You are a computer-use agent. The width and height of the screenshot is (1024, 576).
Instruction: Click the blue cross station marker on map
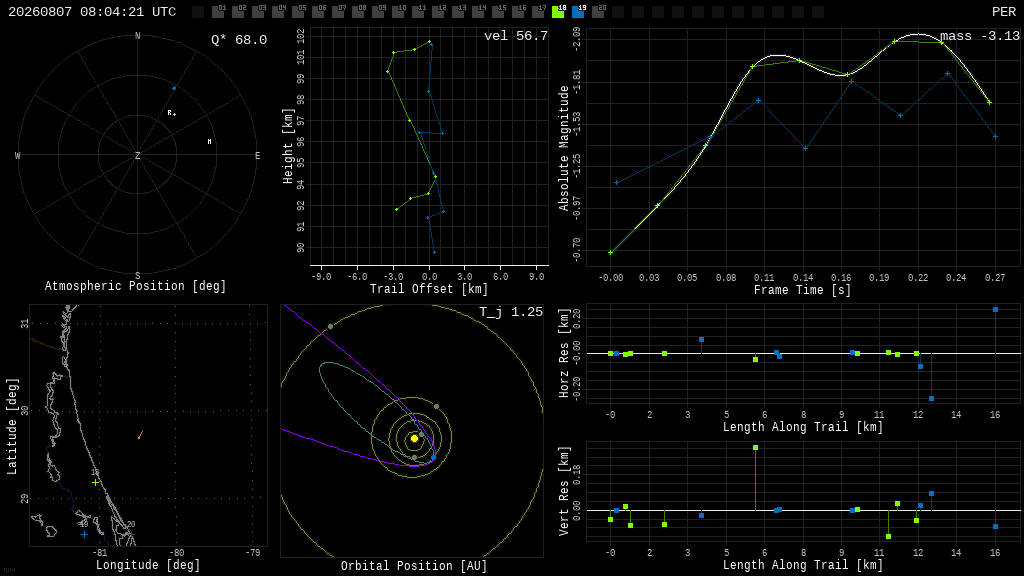point(84,534)
